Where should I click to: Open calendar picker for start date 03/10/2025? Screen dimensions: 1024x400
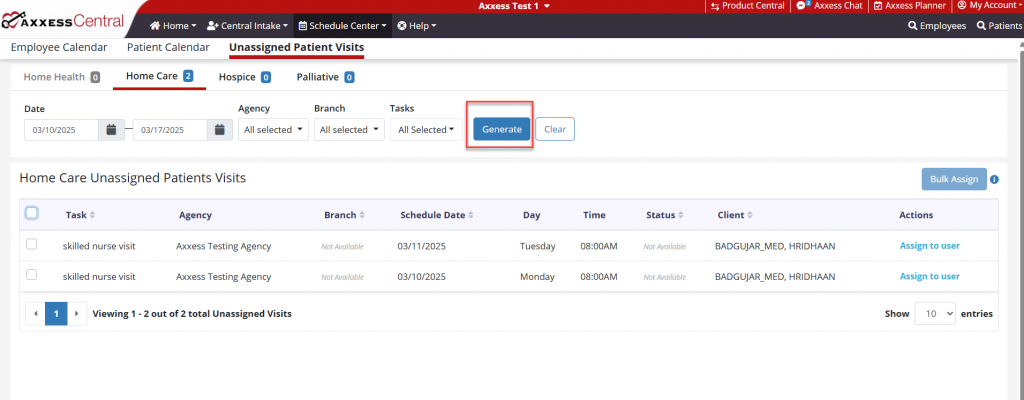111,129
